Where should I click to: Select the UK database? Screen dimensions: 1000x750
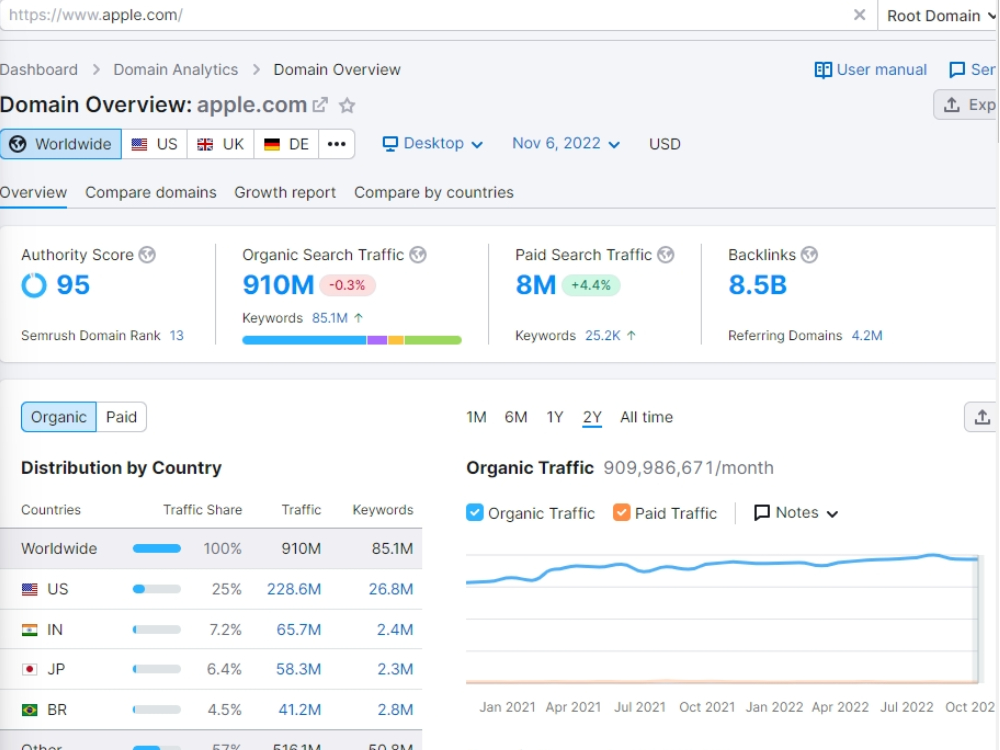[221, 144]
